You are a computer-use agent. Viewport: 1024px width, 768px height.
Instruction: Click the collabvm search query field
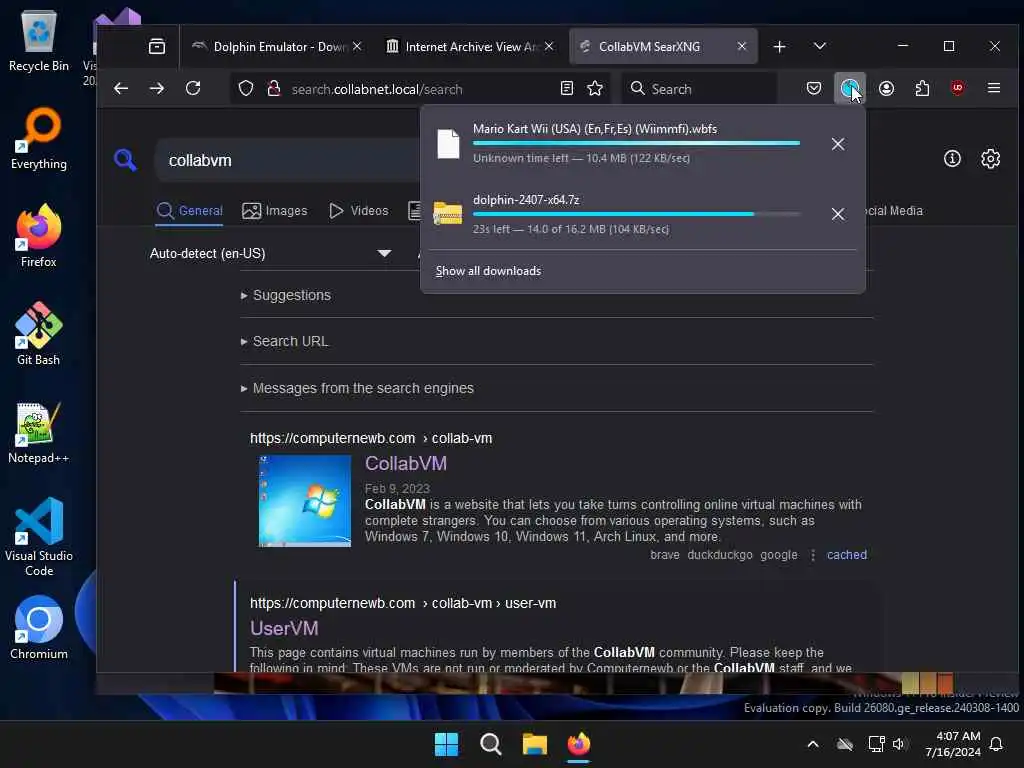(x=287, y=160)
